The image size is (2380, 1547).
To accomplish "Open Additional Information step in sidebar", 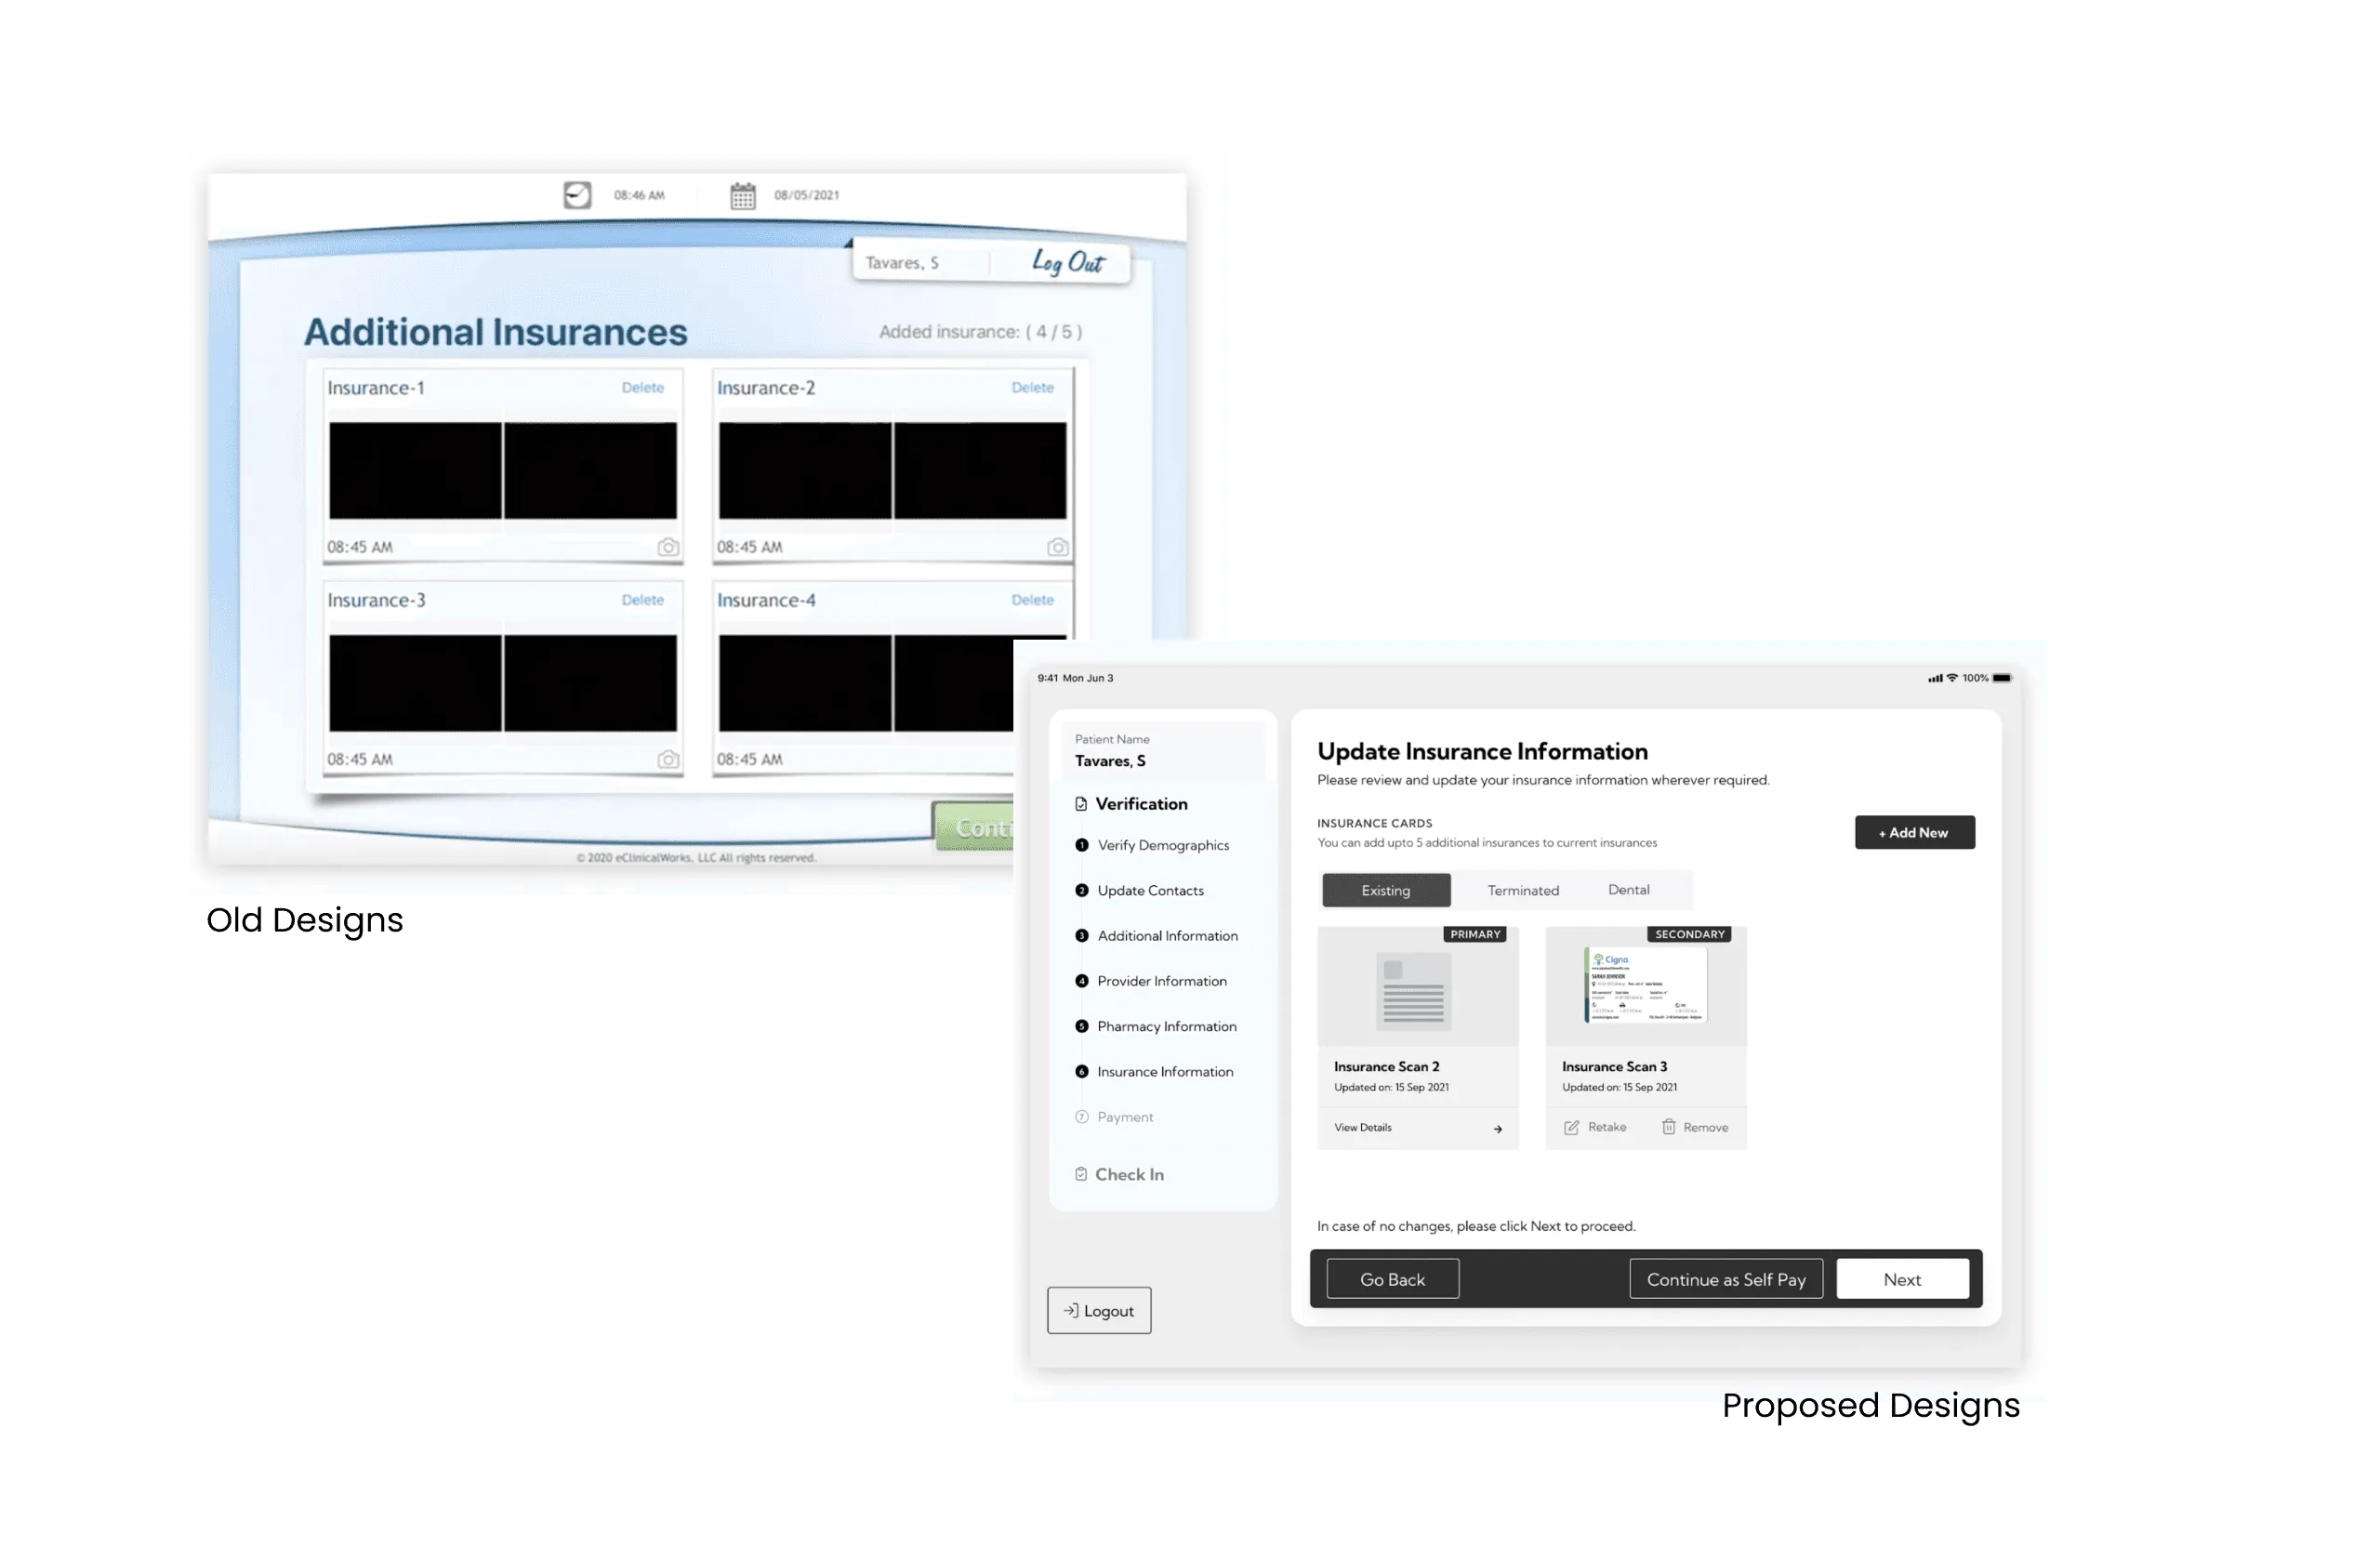I will tap(1167, 936).
